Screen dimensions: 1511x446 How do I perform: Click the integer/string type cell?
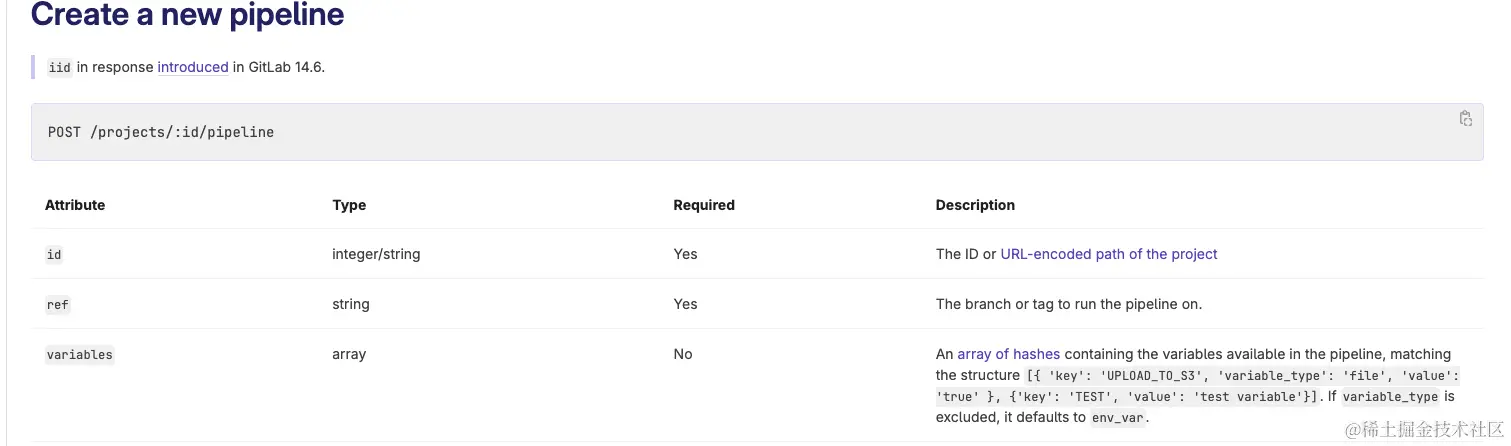click(376, 254)
